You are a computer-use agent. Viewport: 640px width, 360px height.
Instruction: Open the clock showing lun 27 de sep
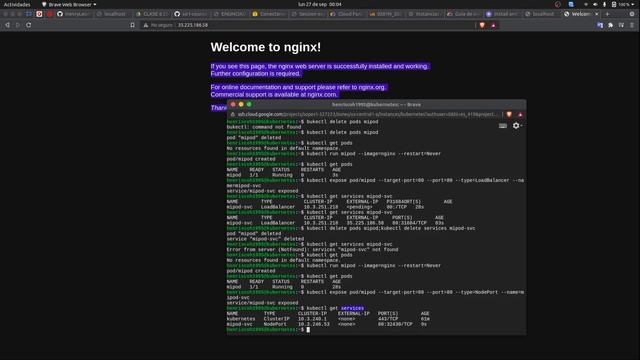[320, 4]
